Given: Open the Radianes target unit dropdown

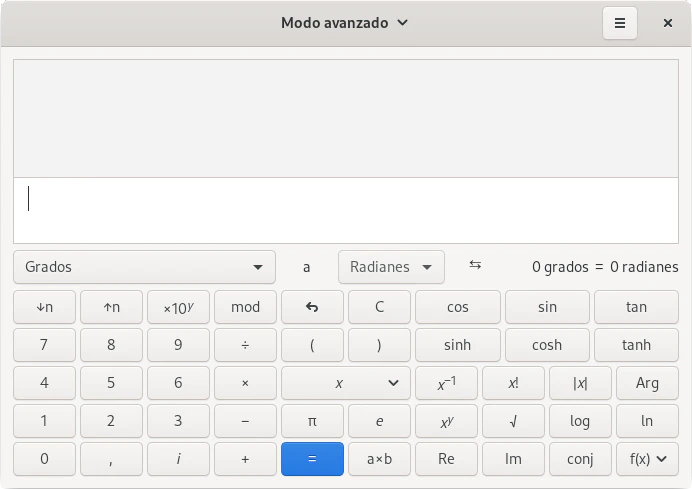Looking at the screenshot, I should point(391,267).
